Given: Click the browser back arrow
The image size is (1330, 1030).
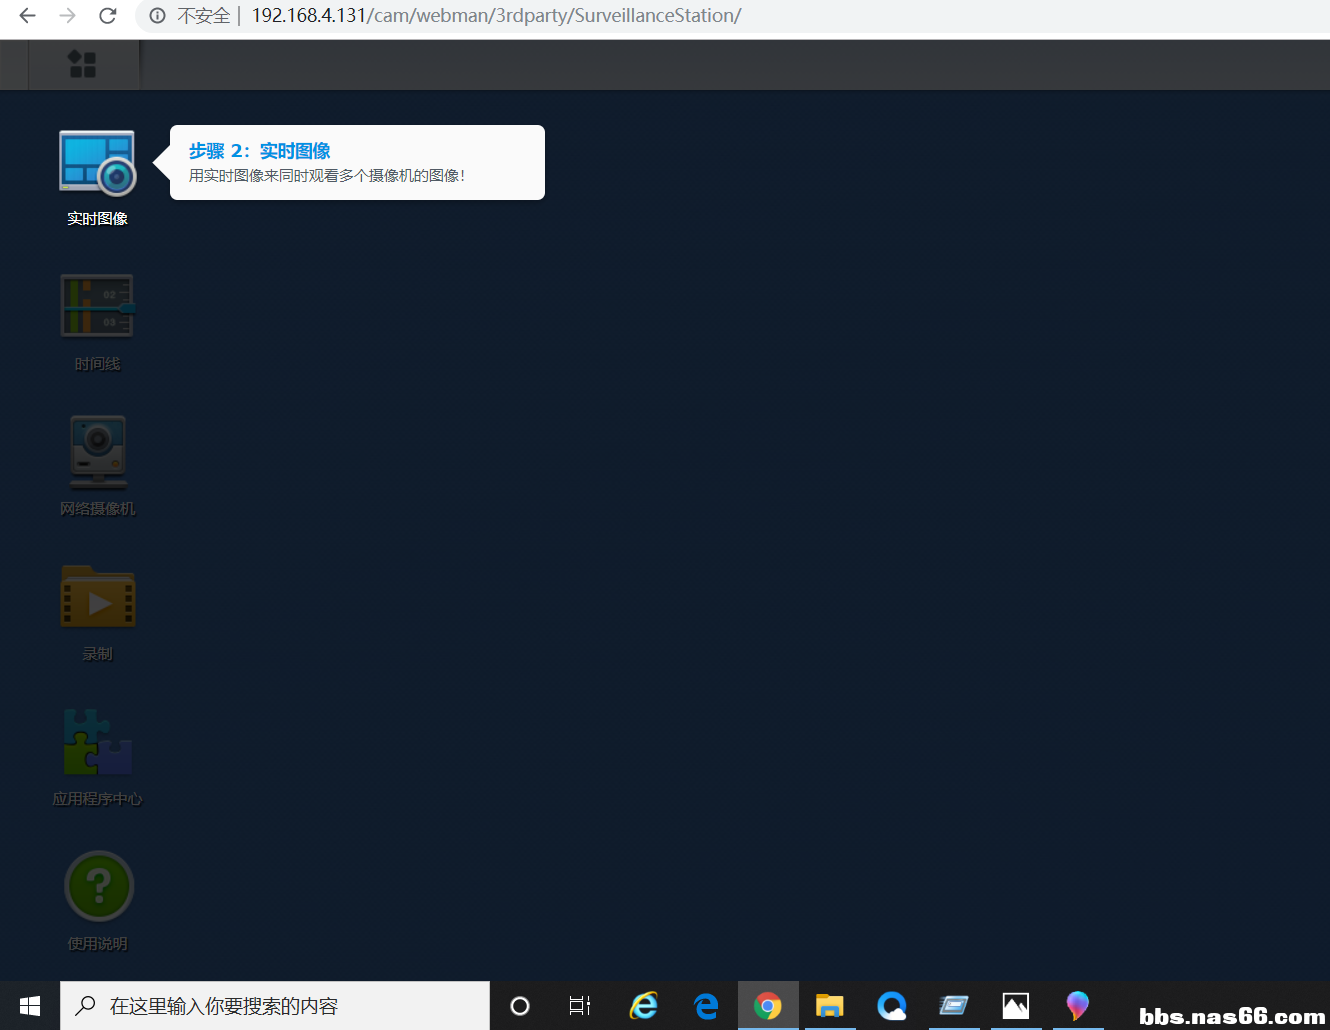Looking at the screenshot, I should [27, 16].
